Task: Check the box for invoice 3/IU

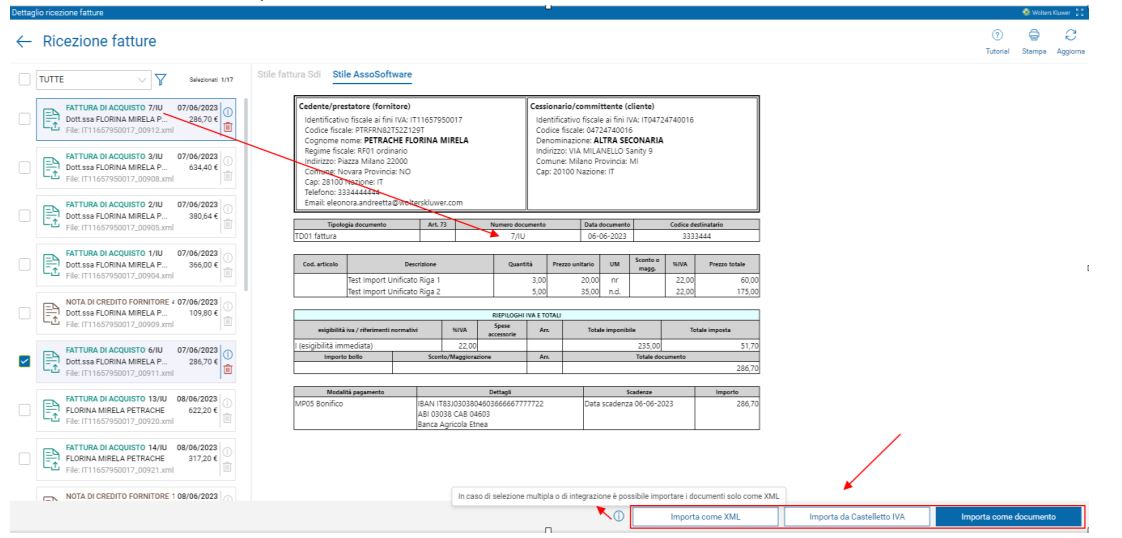Action: [24, 167]
